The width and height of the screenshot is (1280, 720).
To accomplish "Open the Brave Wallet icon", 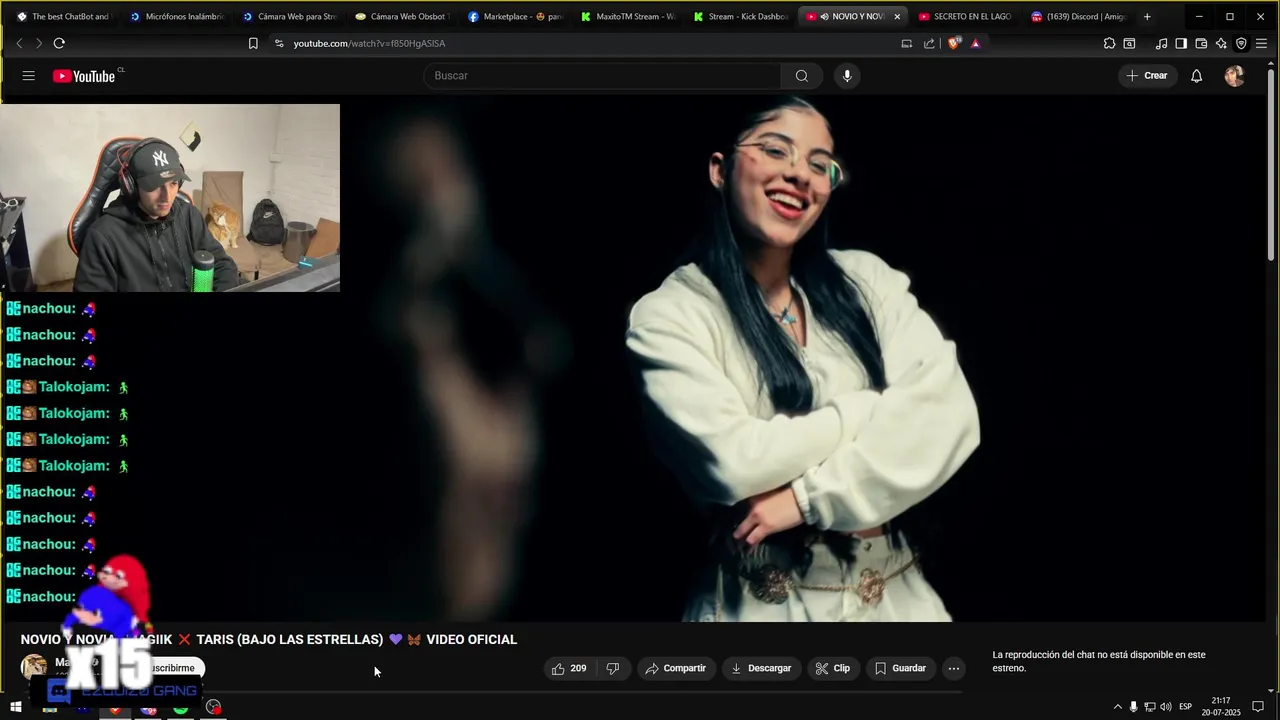I will [x=1201, y=43].
